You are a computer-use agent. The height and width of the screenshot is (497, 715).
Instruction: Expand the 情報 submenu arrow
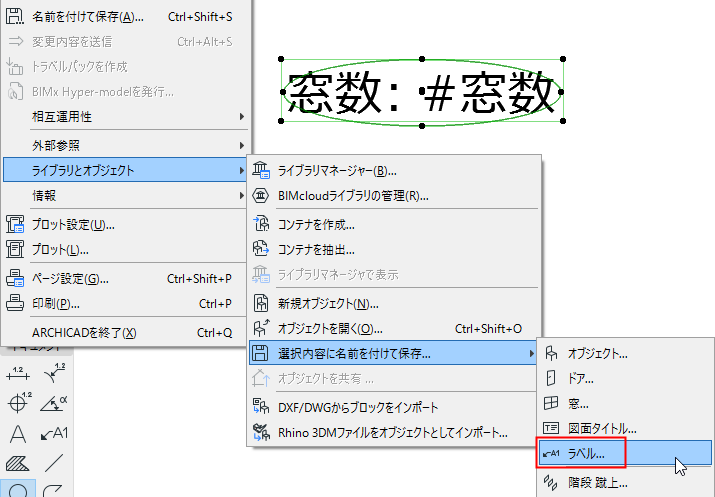242,196
